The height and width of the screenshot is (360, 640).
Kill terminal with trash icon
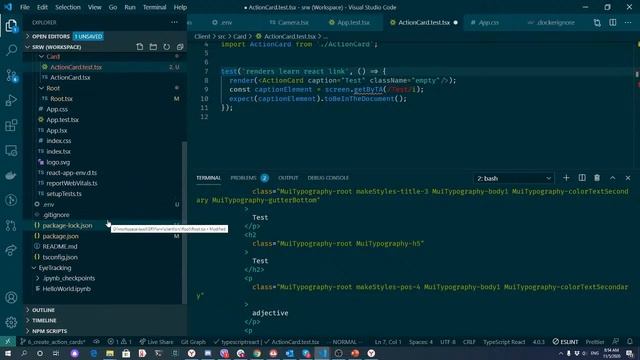pos(597,178)
